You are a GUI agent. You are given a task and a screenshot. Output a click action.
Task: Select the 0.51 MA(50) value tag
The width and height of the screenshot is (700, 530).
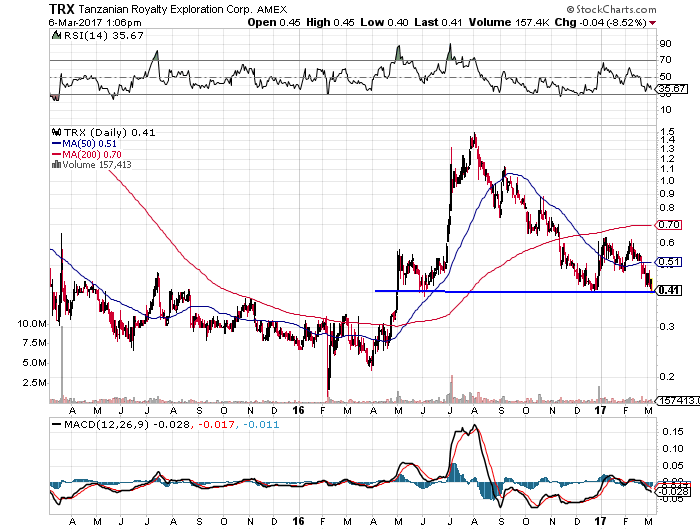[668, 263]
